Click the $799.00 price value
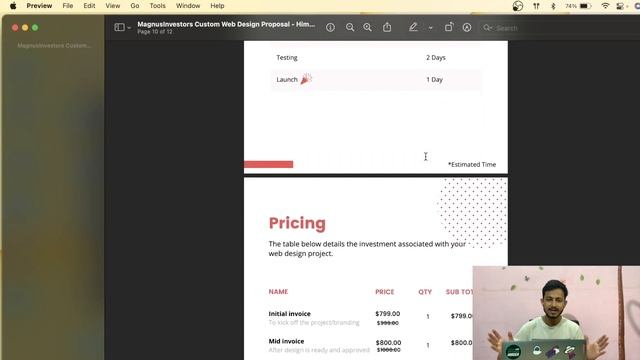This screenshot has height=360, width=640. point(387,313)
